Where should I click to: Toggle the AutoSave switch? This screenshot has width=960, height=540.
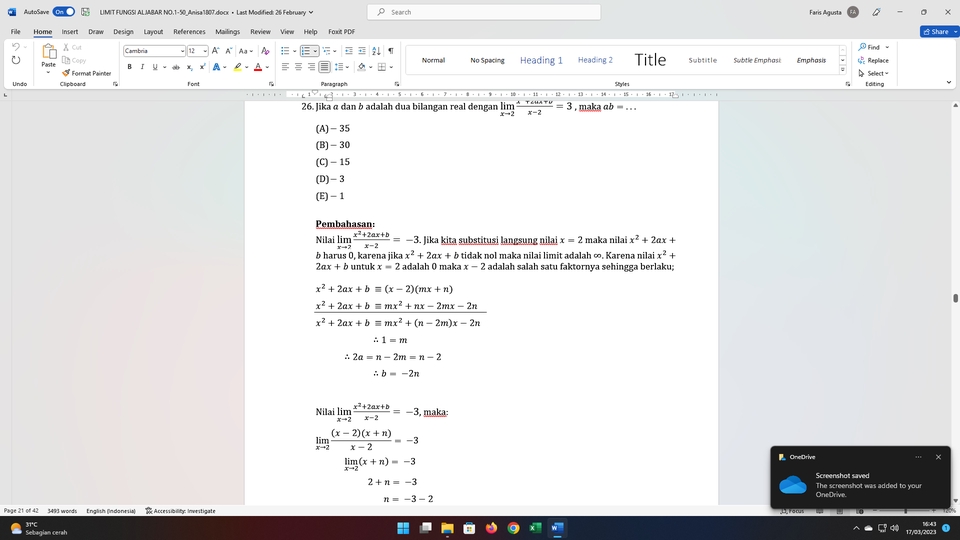click(64, 12)
